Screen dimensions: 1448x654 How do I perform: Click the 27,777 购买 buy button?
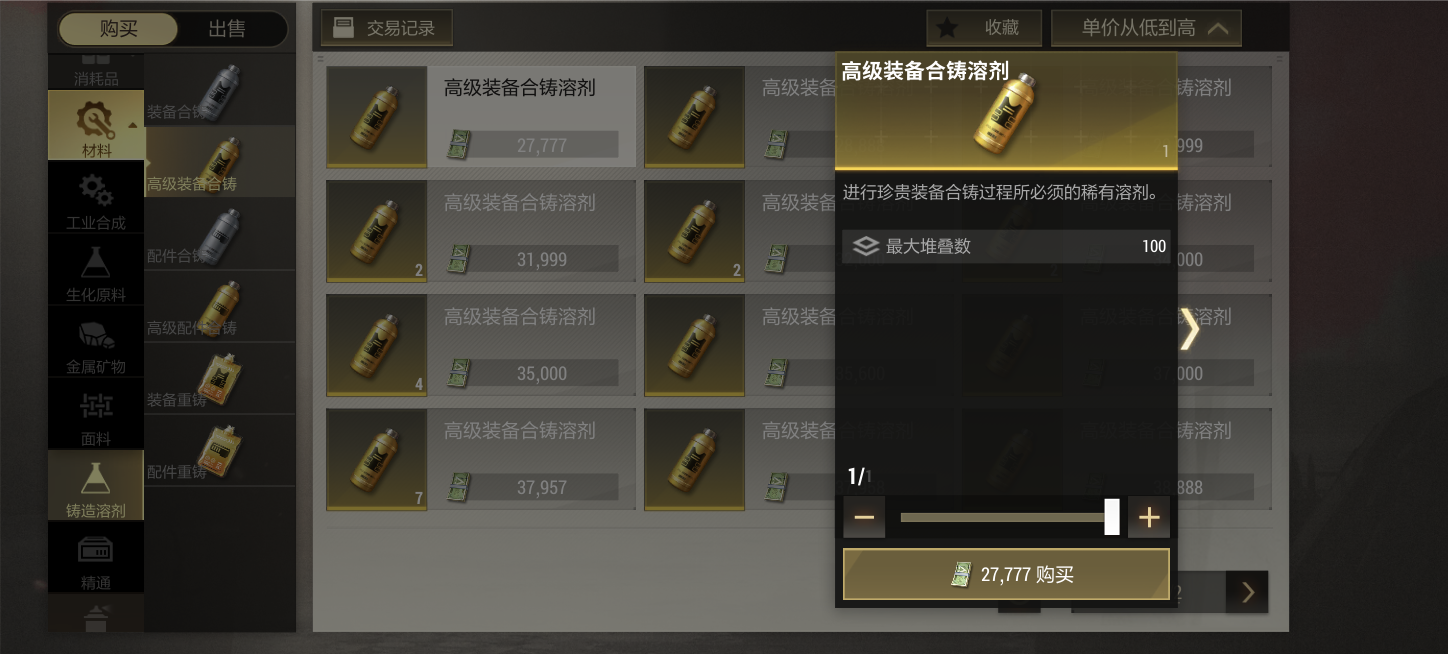(x=1006, y=574)
